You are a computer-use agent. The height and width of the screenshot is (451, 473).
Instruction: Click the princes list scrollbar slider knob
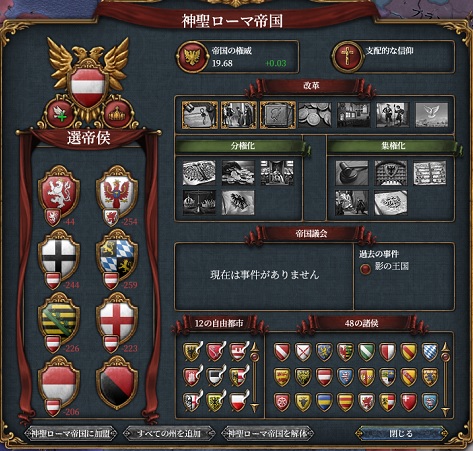point(445,359)
